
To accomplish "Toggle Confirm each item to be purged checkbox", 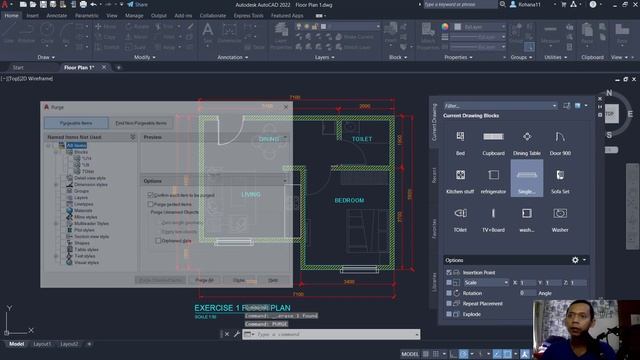I will (x=150, y=195).
